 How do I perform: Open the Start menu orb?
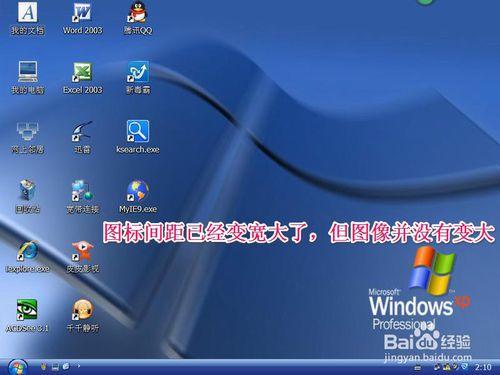point(17,367)
